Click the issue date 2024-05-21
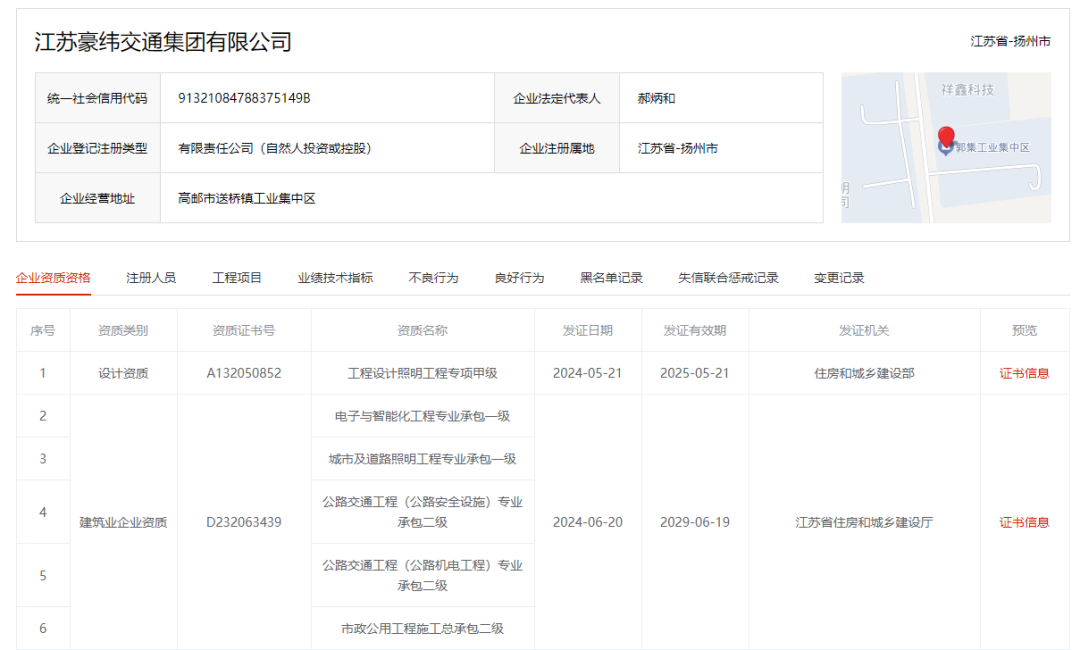This screenshot has width=1080, height=650. 588,373
